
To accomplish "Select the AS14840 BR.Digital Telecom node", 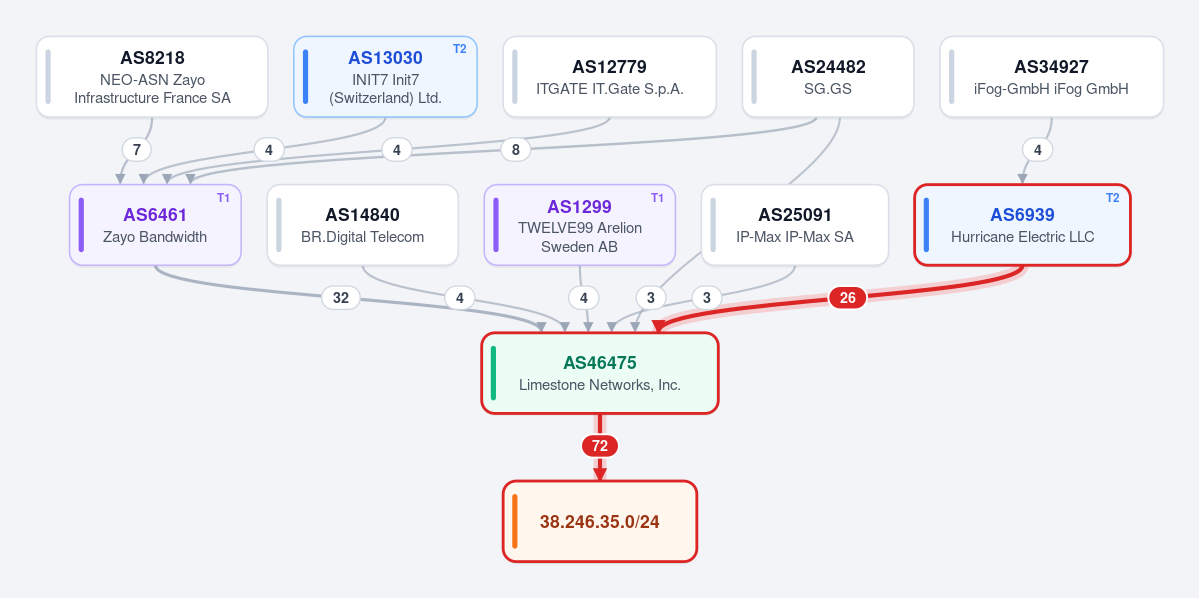I will [x=362, y=225].
